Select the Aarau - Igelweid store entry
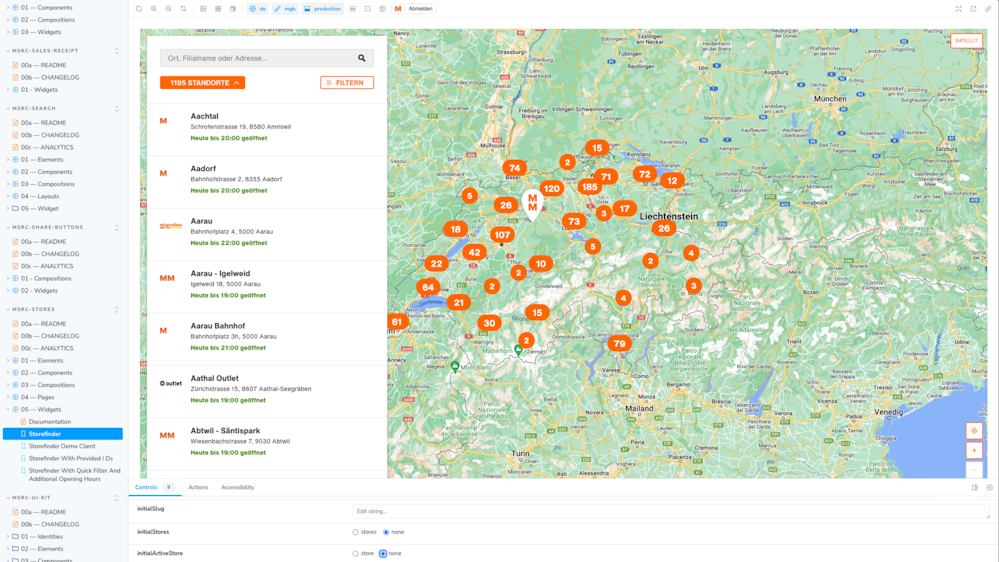This screenshot has width=999, height=562. pyautogui.click(x=267, y=285)
